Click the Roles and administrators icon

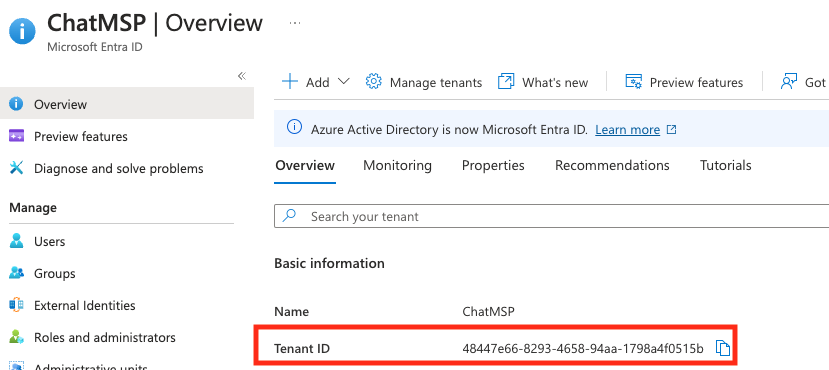16,337
